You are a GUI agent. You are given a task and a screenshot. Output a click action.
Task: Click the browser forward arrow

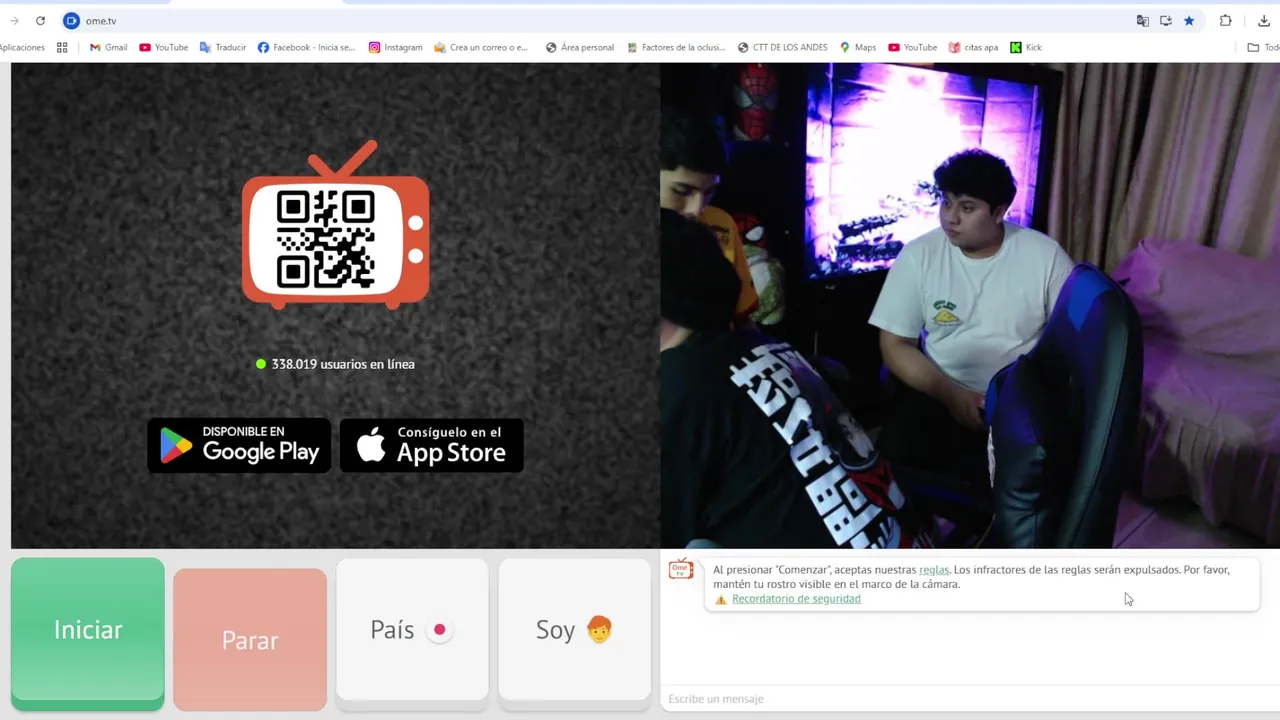tap(14, 20)
